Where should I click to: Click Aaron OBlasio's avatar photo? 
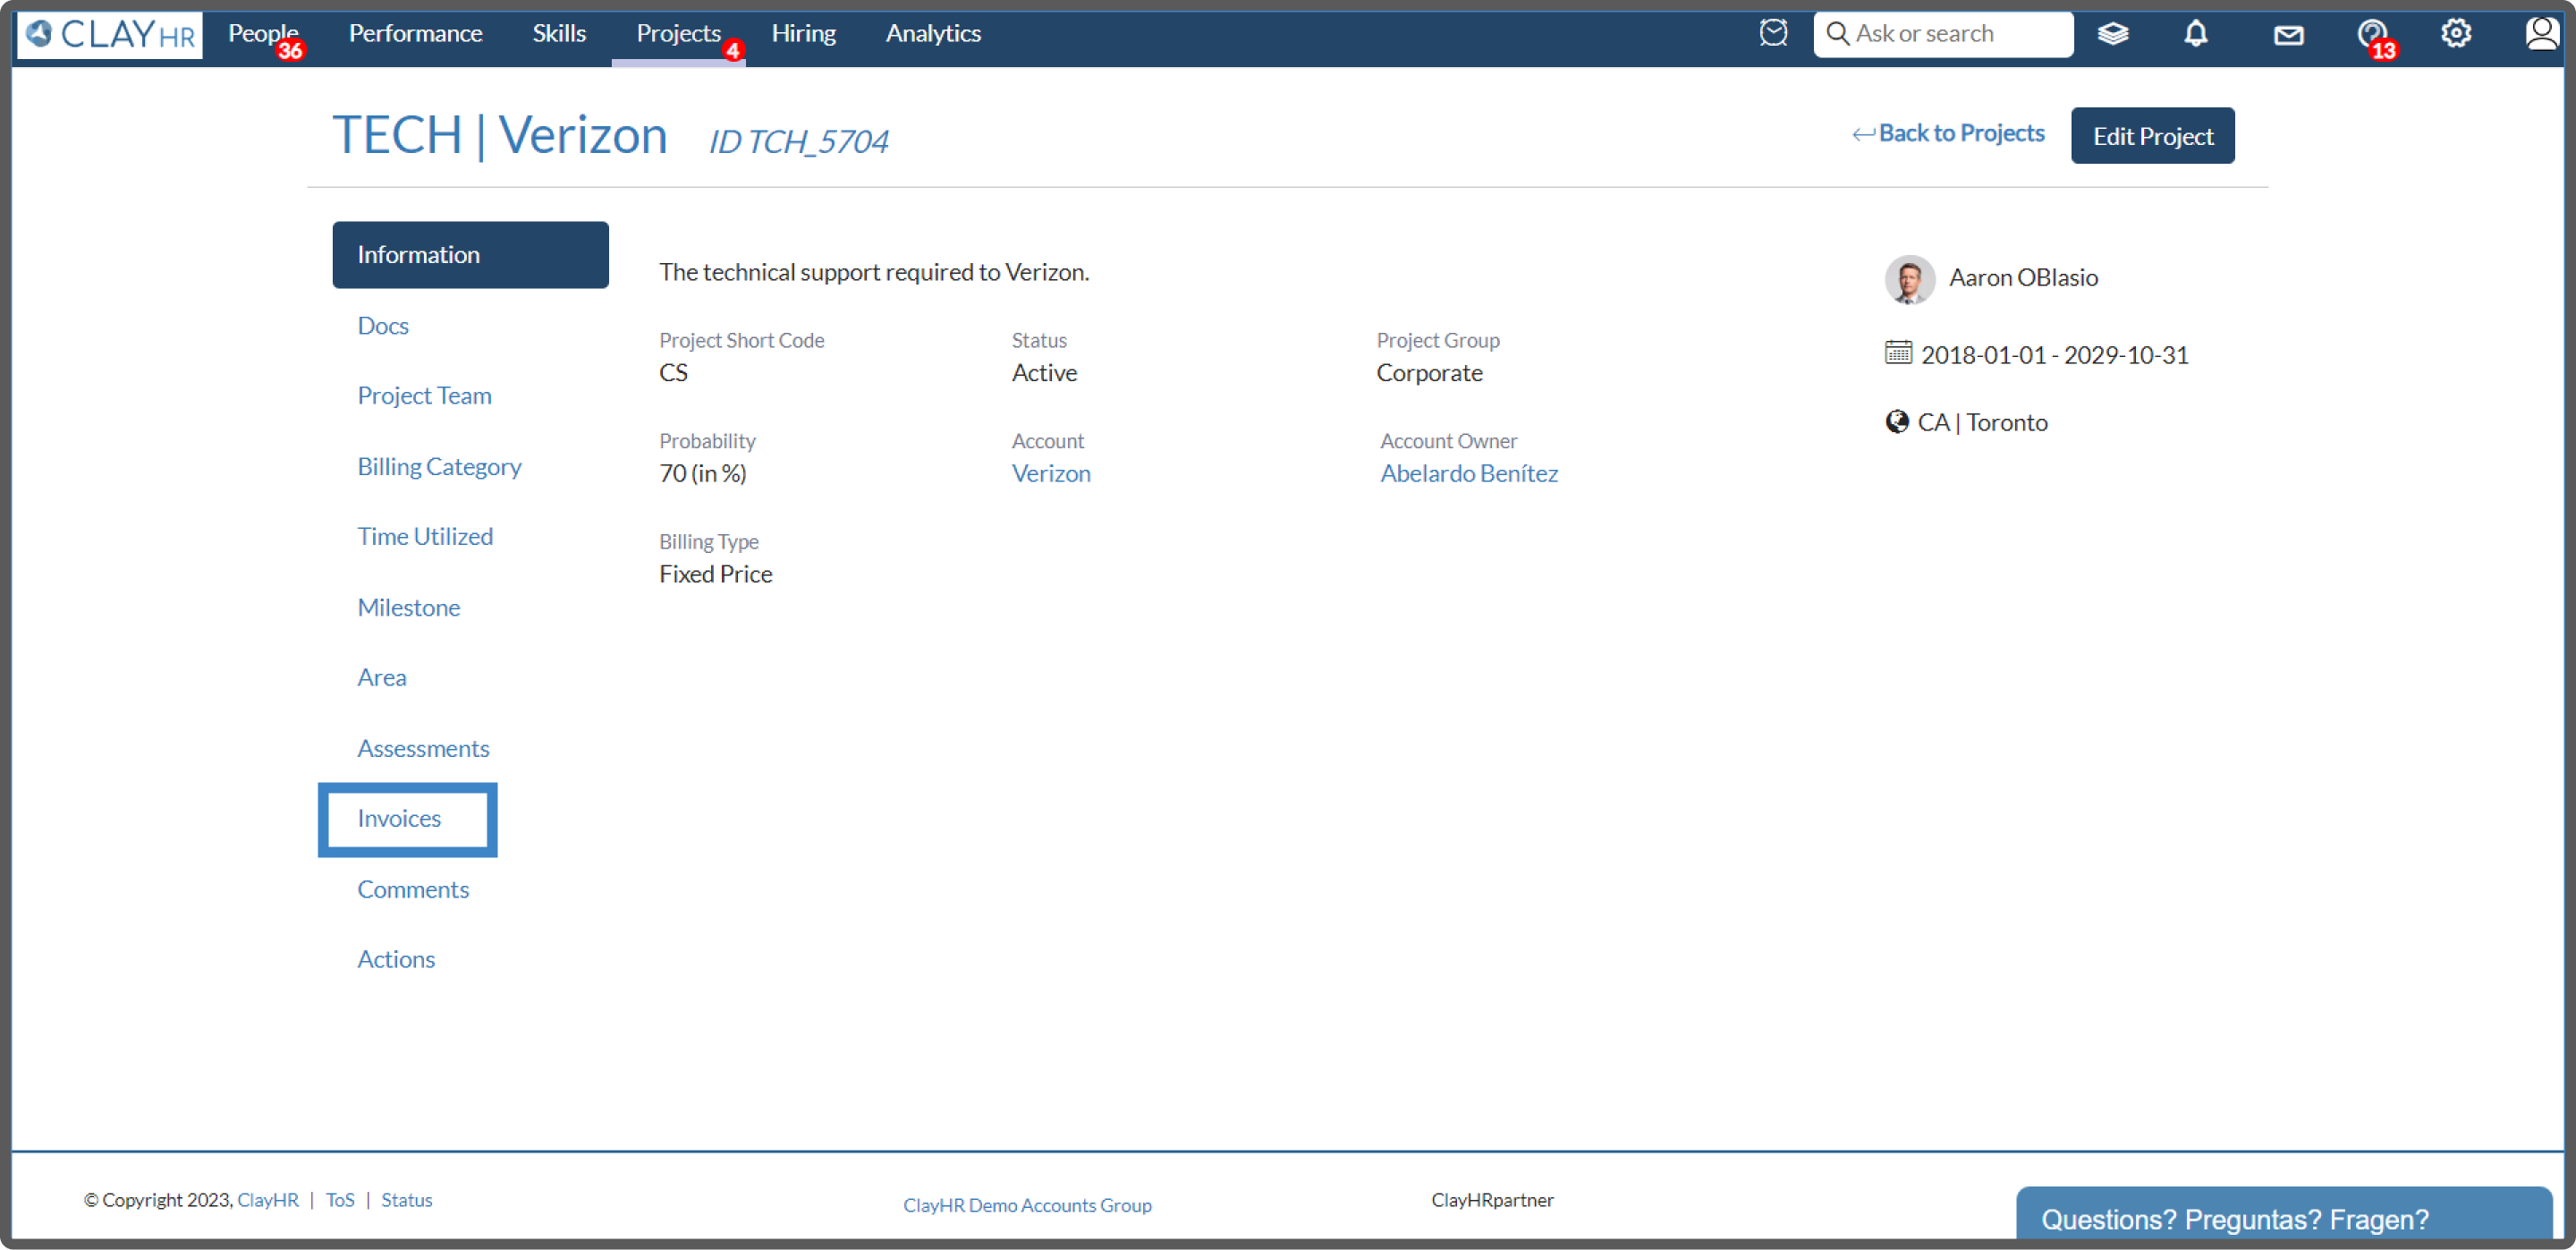(1909, 279)
